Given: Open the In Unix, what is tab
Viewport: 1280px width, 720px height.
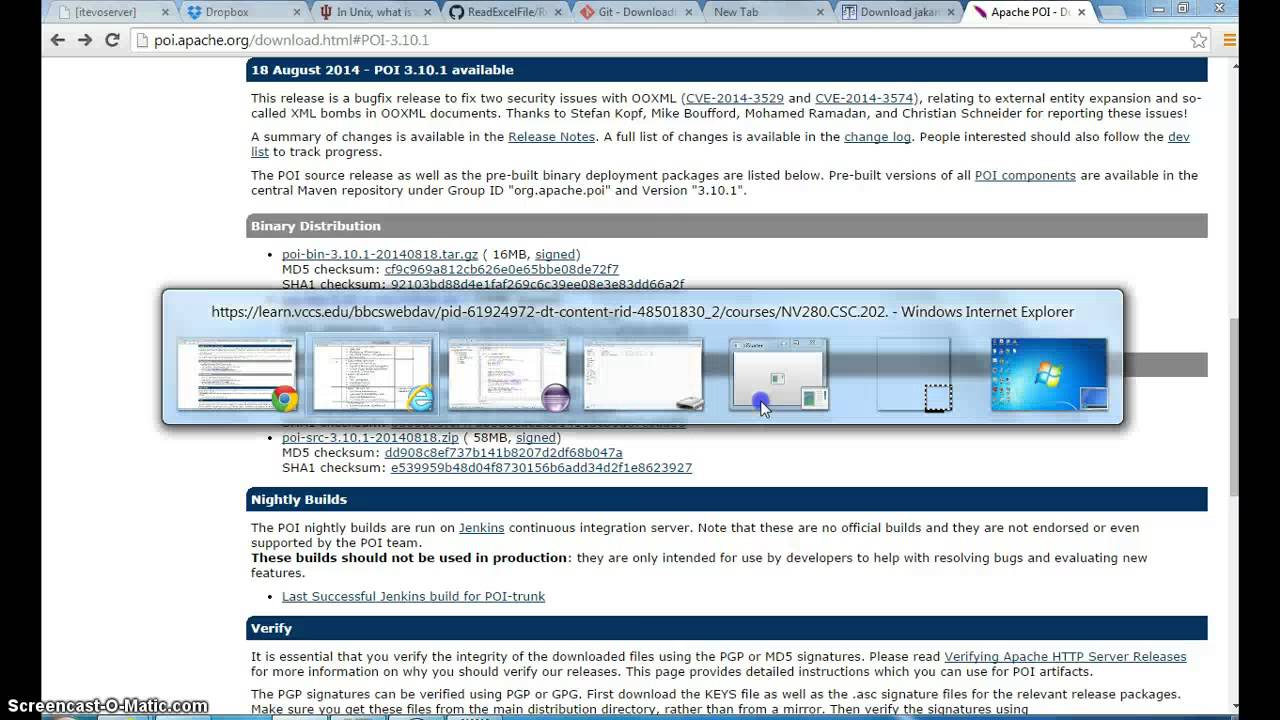Looking at the screenshot, I should 375,12.
